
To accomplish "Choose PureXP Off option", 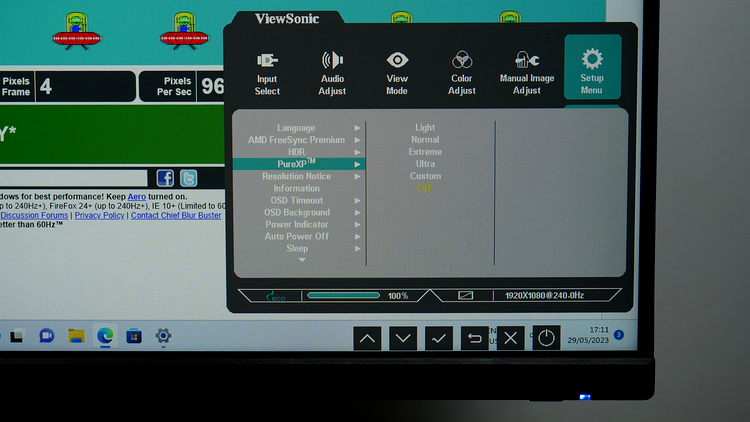I will point(425,188).
